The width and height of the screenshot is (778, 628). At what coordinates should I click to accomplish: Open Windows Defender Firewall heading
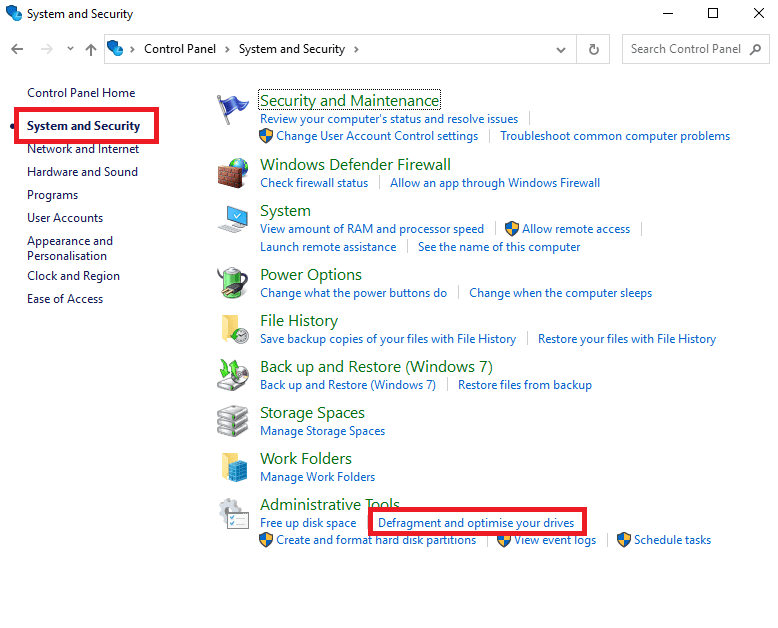click(355, 164)
